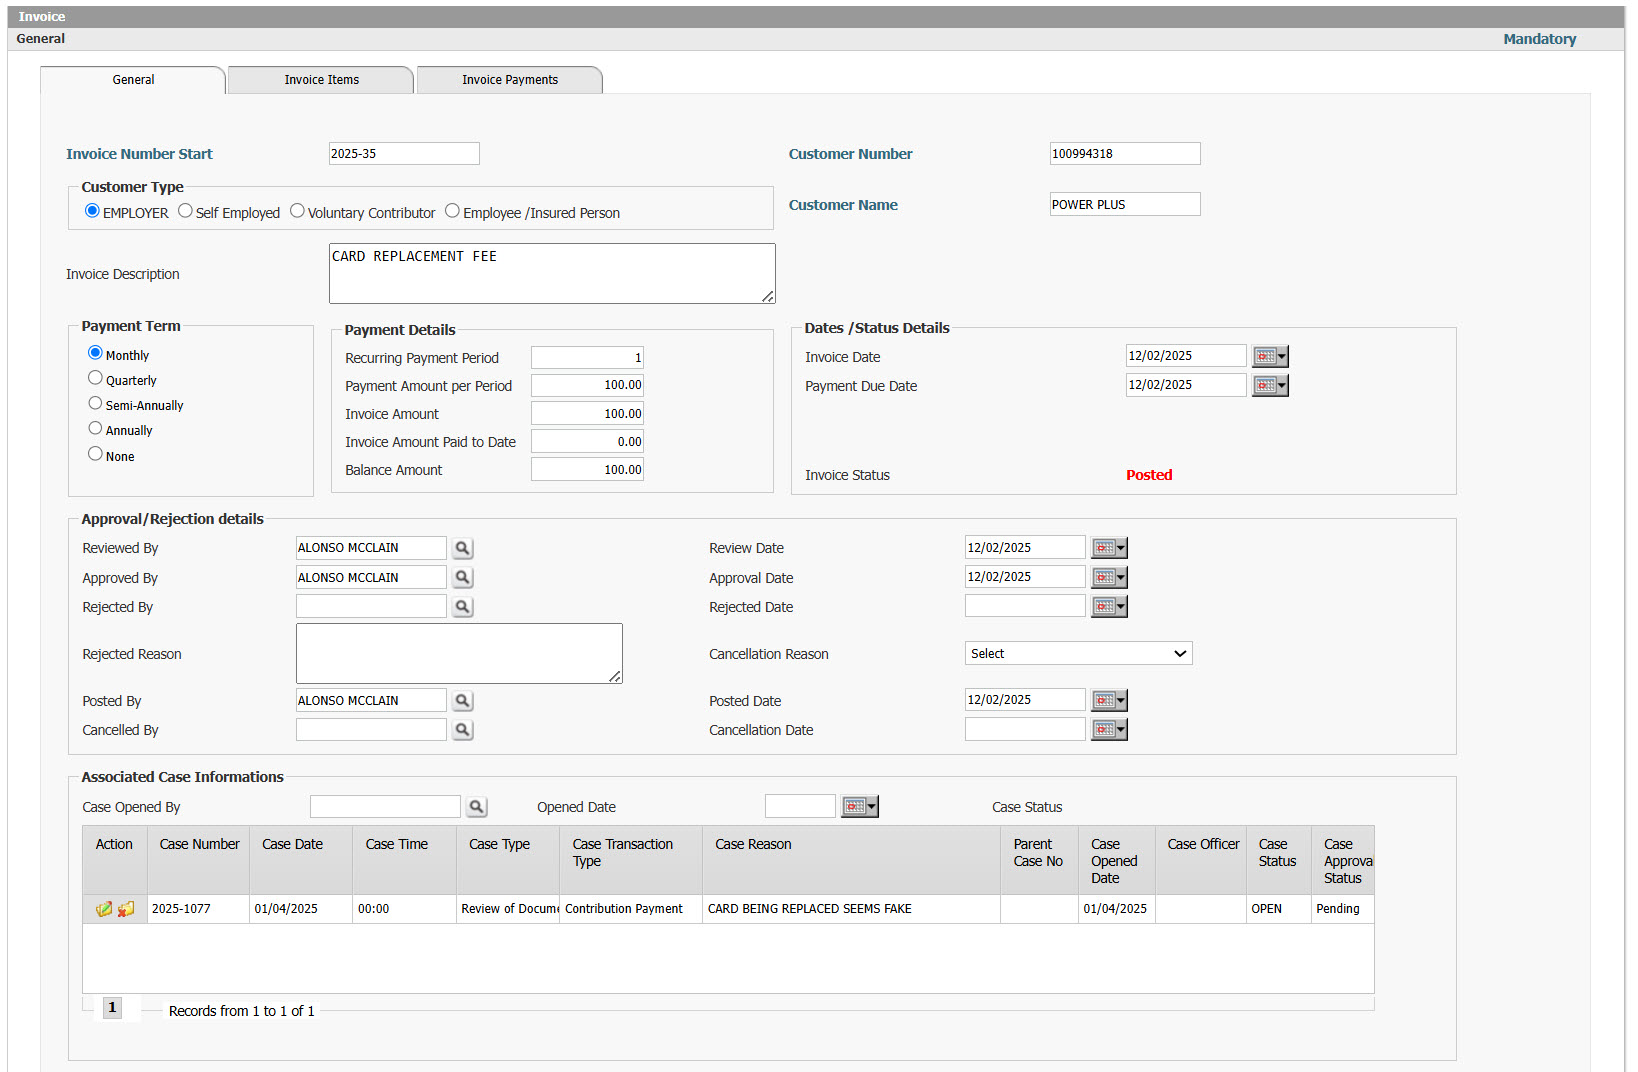This screenshot has width=1638, height=1072.
Task: Switch to General tab
Action: pyautogui.click(x=133, y=80)
